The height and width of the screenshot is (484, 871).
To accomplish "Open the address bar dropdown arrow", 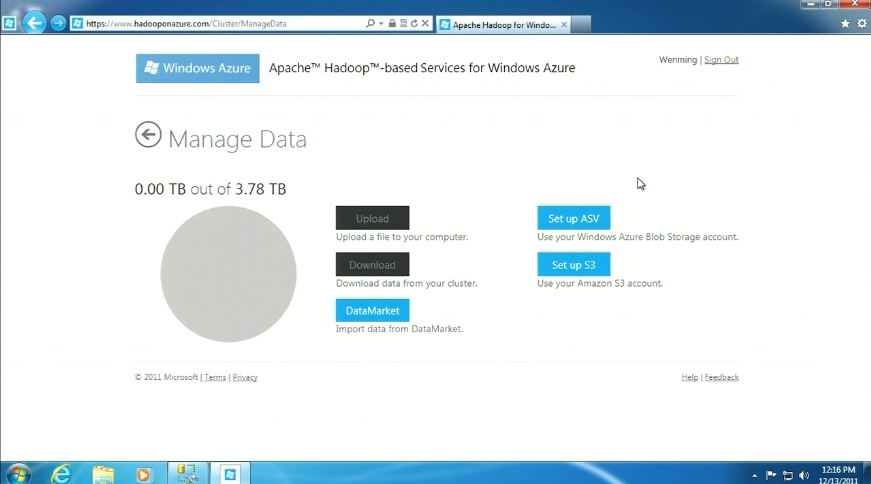I will (x=381, y=23).
